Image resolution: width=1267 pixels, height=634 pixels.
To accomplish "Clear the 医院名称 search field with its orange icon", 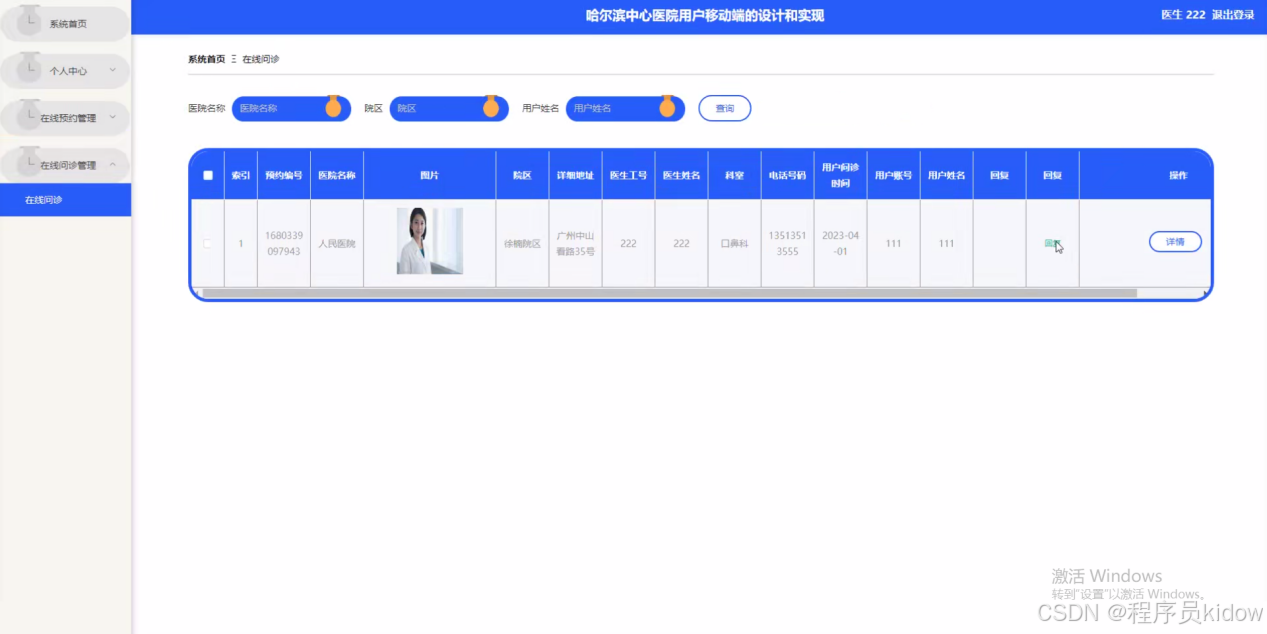I will point(334,108).
